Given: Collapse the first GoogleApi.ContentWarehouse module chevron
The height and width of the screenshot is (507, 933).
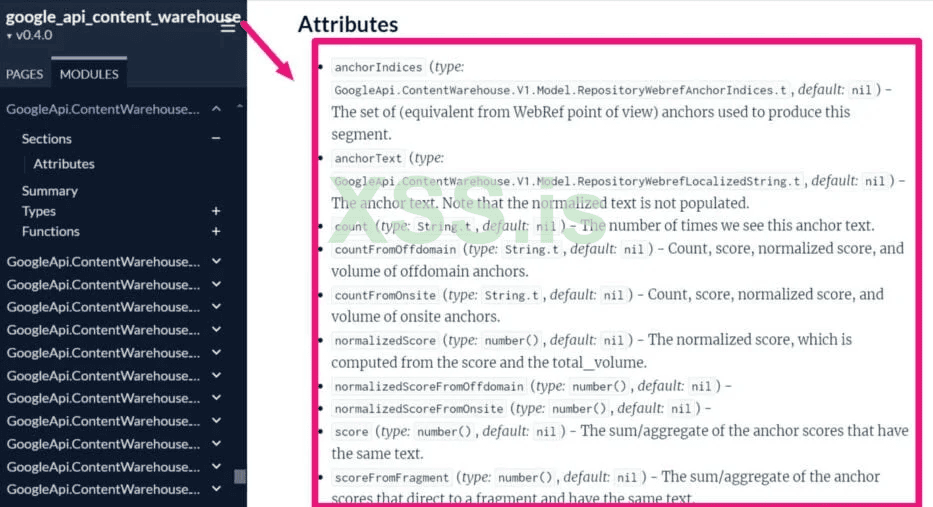Looking at the screenshot, I should pos(217,109).
